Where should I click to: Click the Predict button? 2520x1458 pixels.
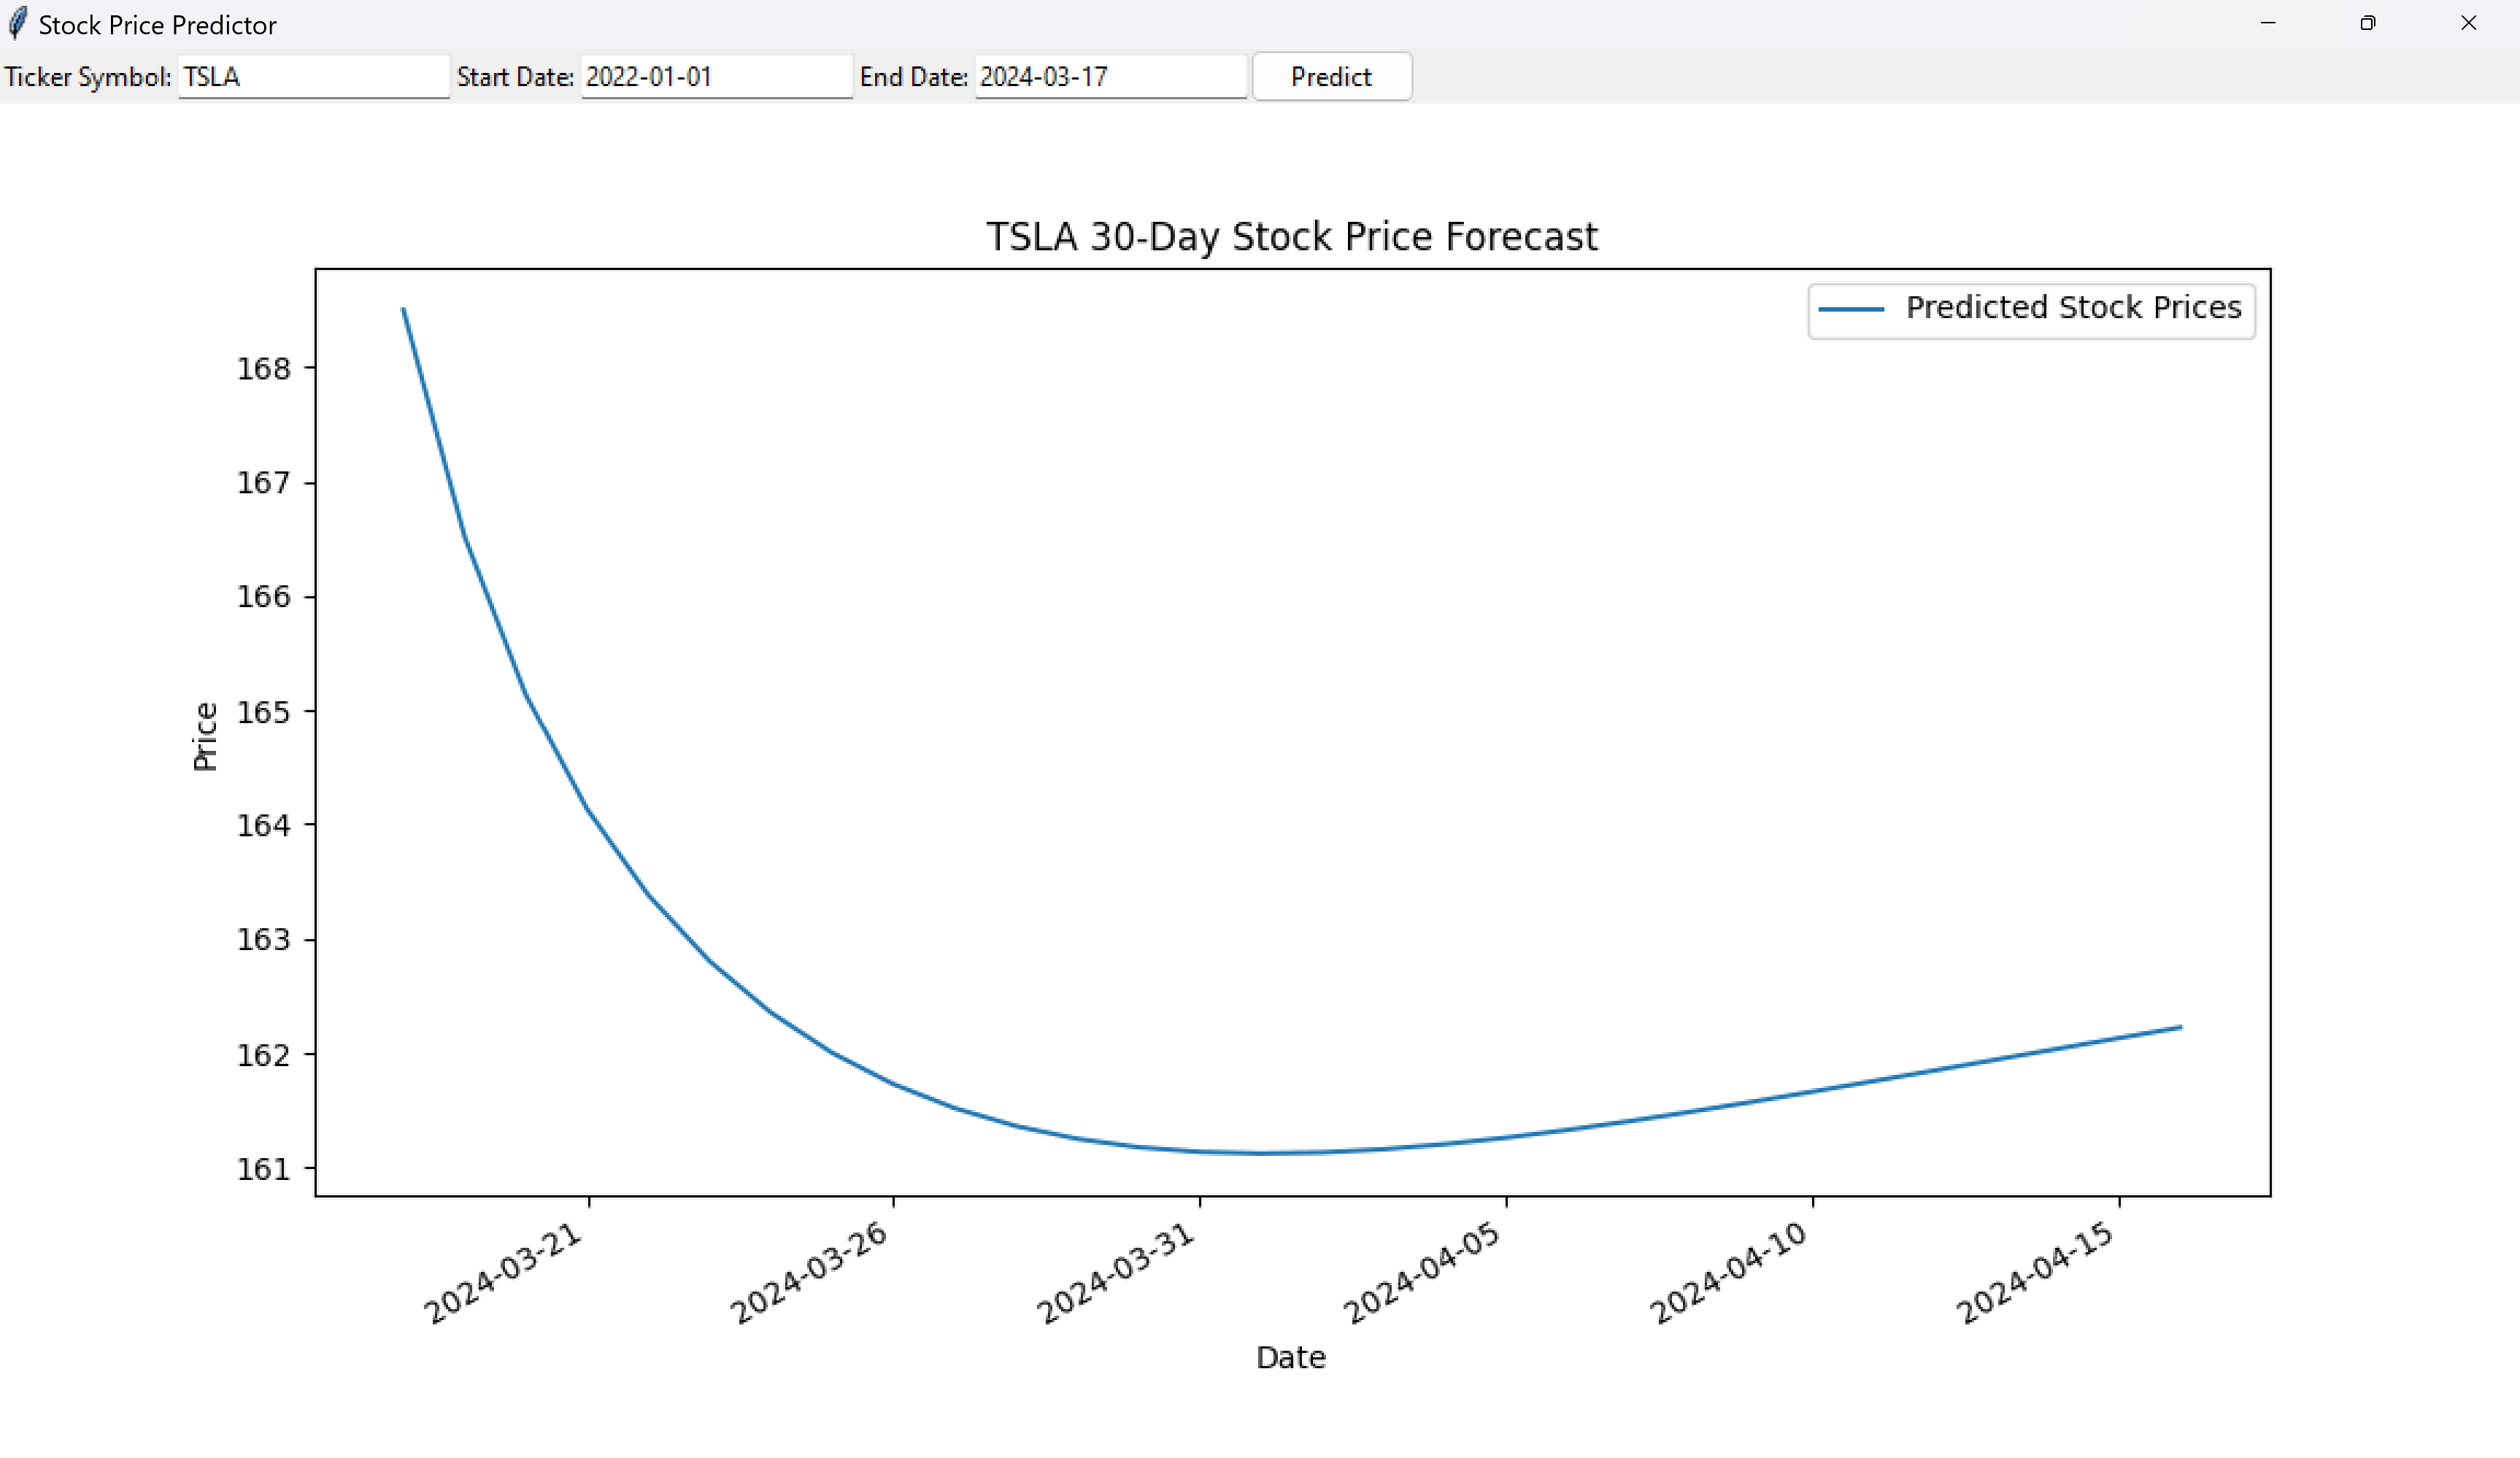[1331, 77]
